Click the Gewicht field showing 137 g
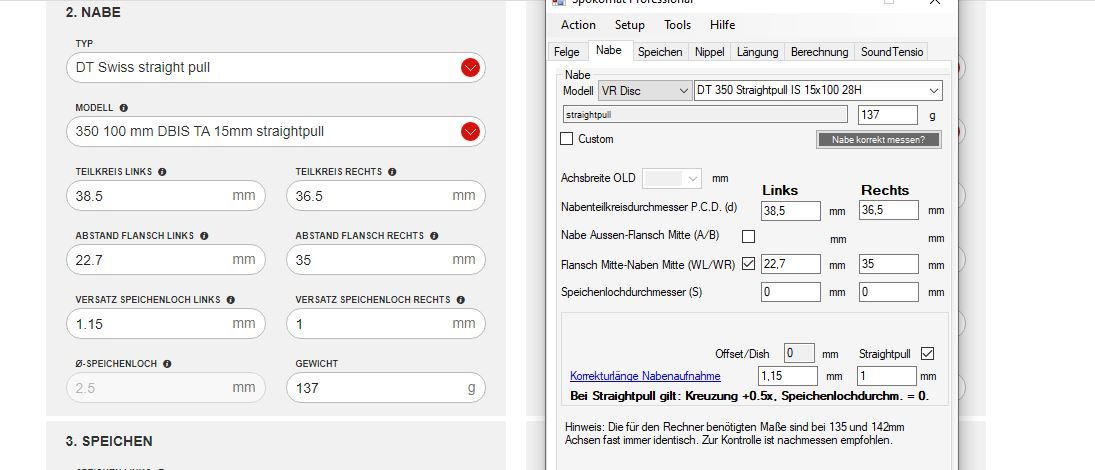1095x470 pixels. [385, 388]
